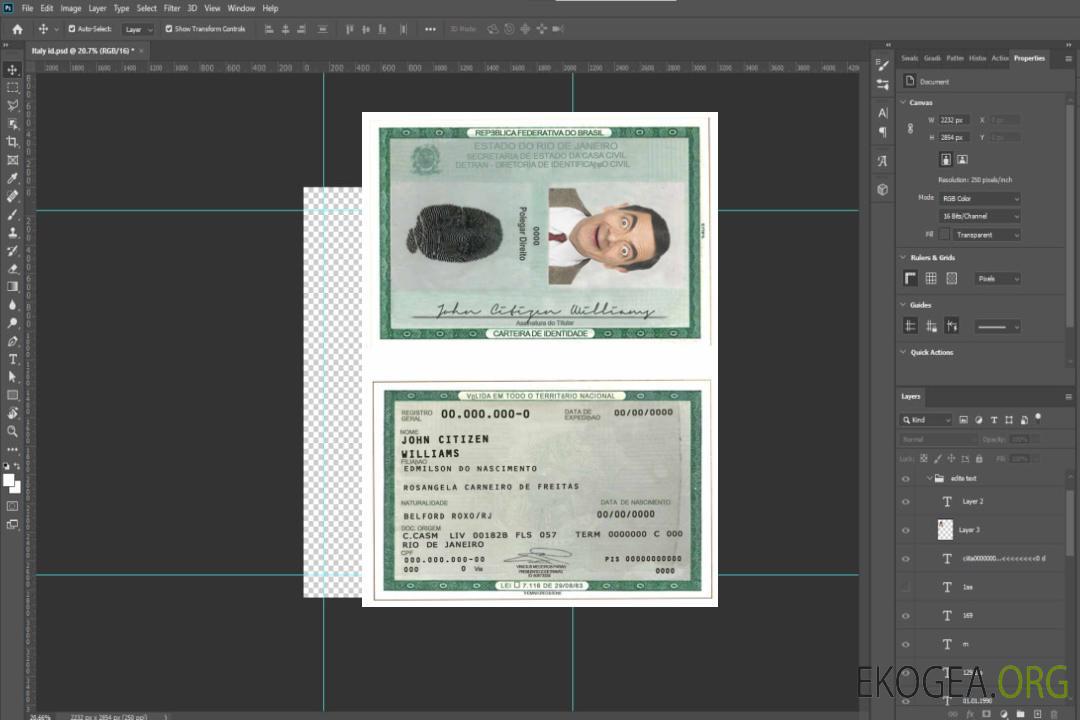Open the guide line style dropdown
1080x720 pixels.
[998, 327]
